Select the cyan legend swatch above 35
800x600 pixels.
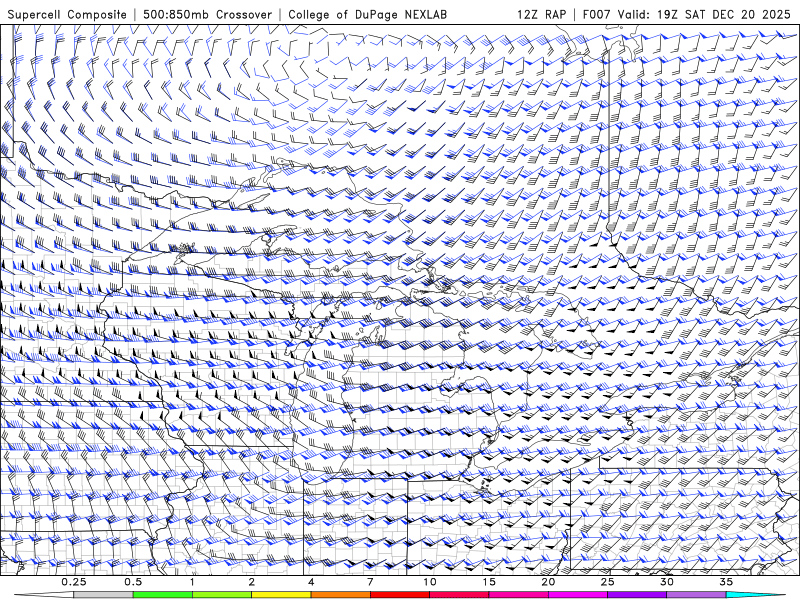[755, 595]
